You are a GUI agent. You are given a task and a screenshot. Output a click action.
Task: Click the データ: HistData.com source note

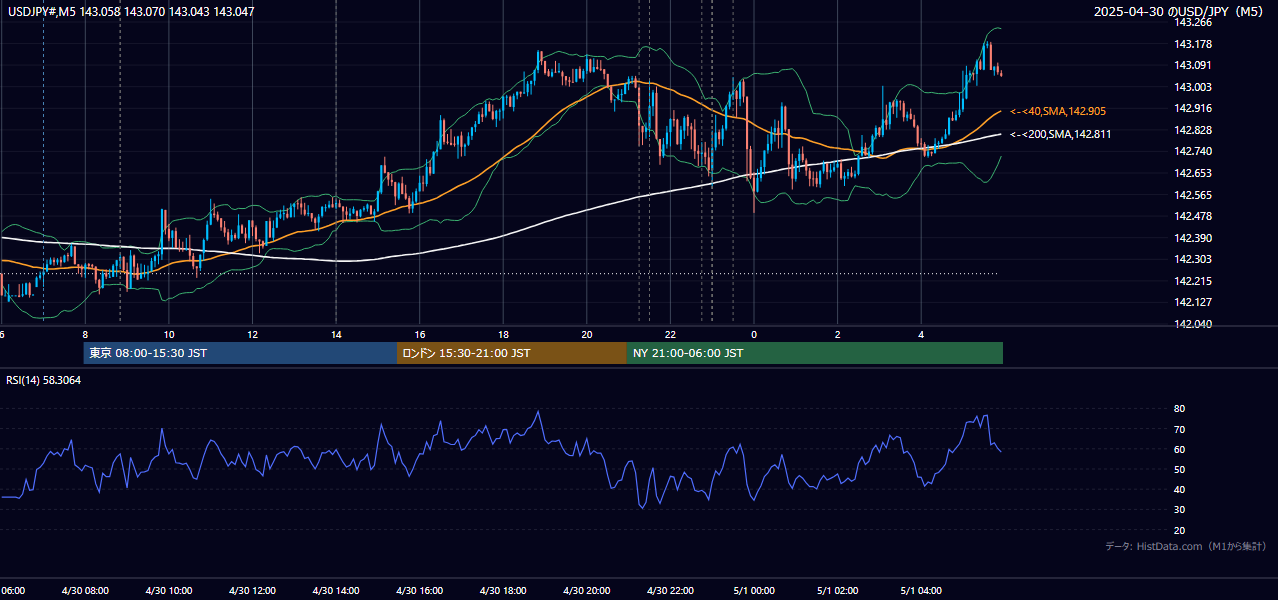(1185, 546)
